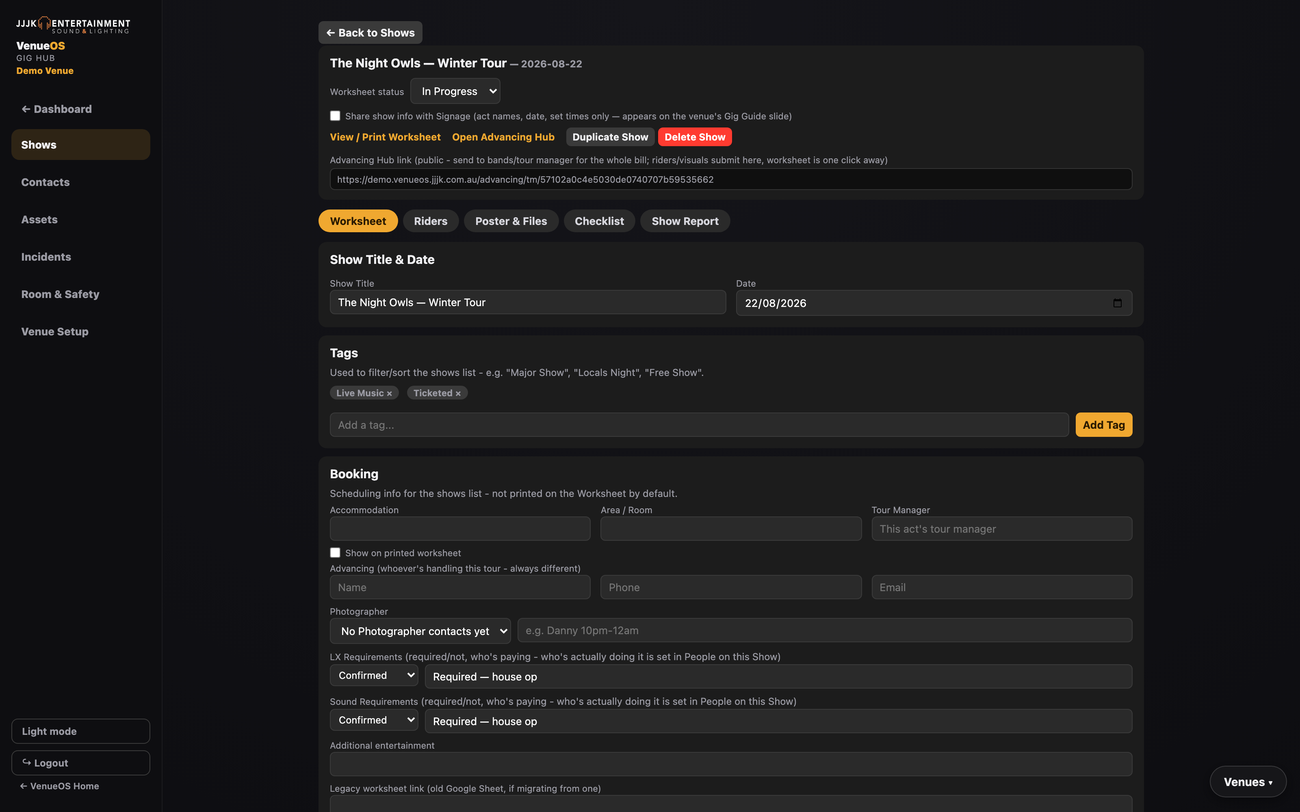Click the LX Requirements text field

778,676
